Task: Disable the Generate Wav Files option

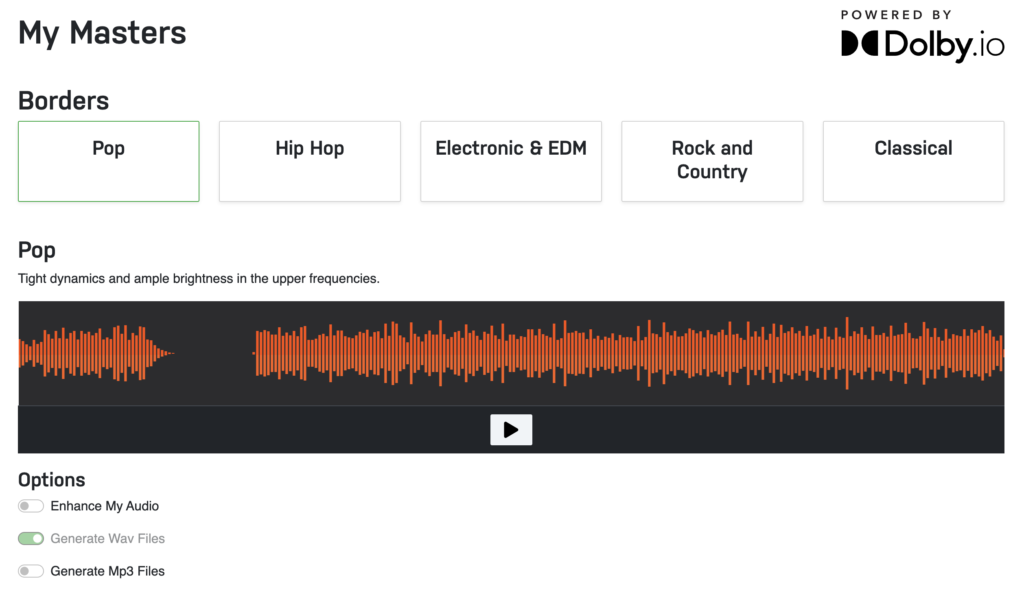Action: click(x=30, y=538)
